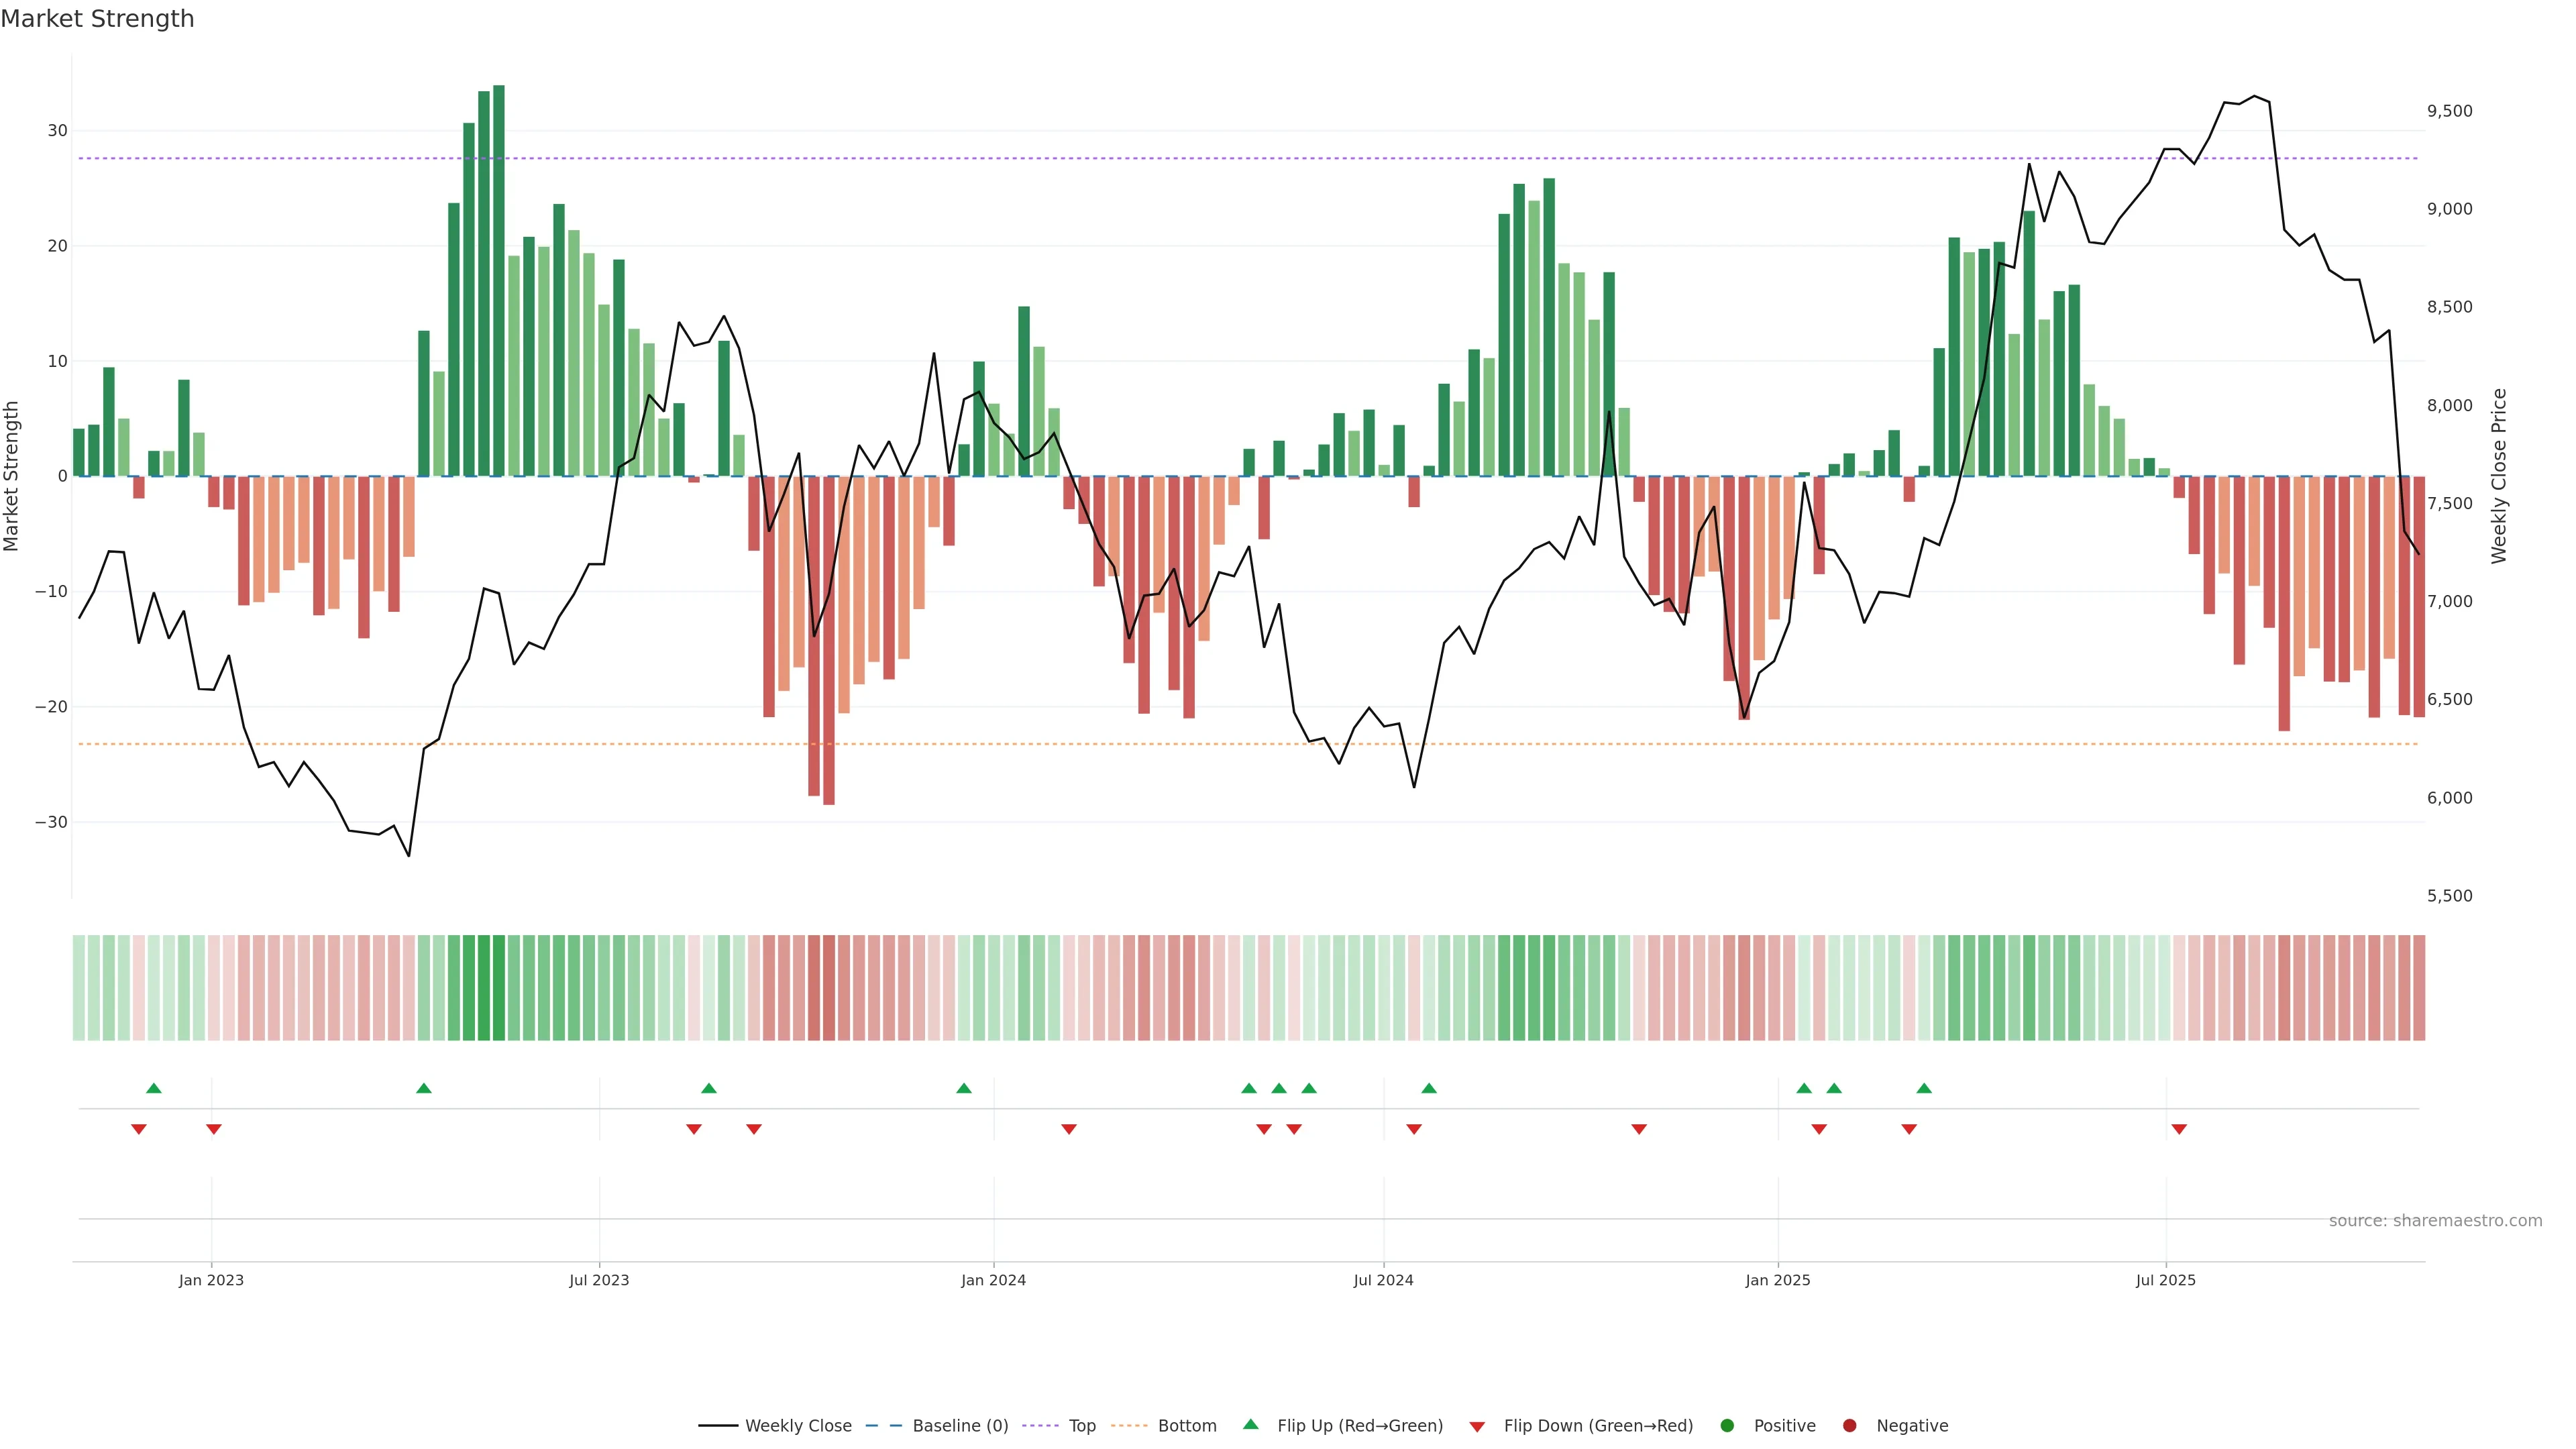
Task: Click the last red flip-down marker near Jul 2025
Action: pos(2179,1129)
